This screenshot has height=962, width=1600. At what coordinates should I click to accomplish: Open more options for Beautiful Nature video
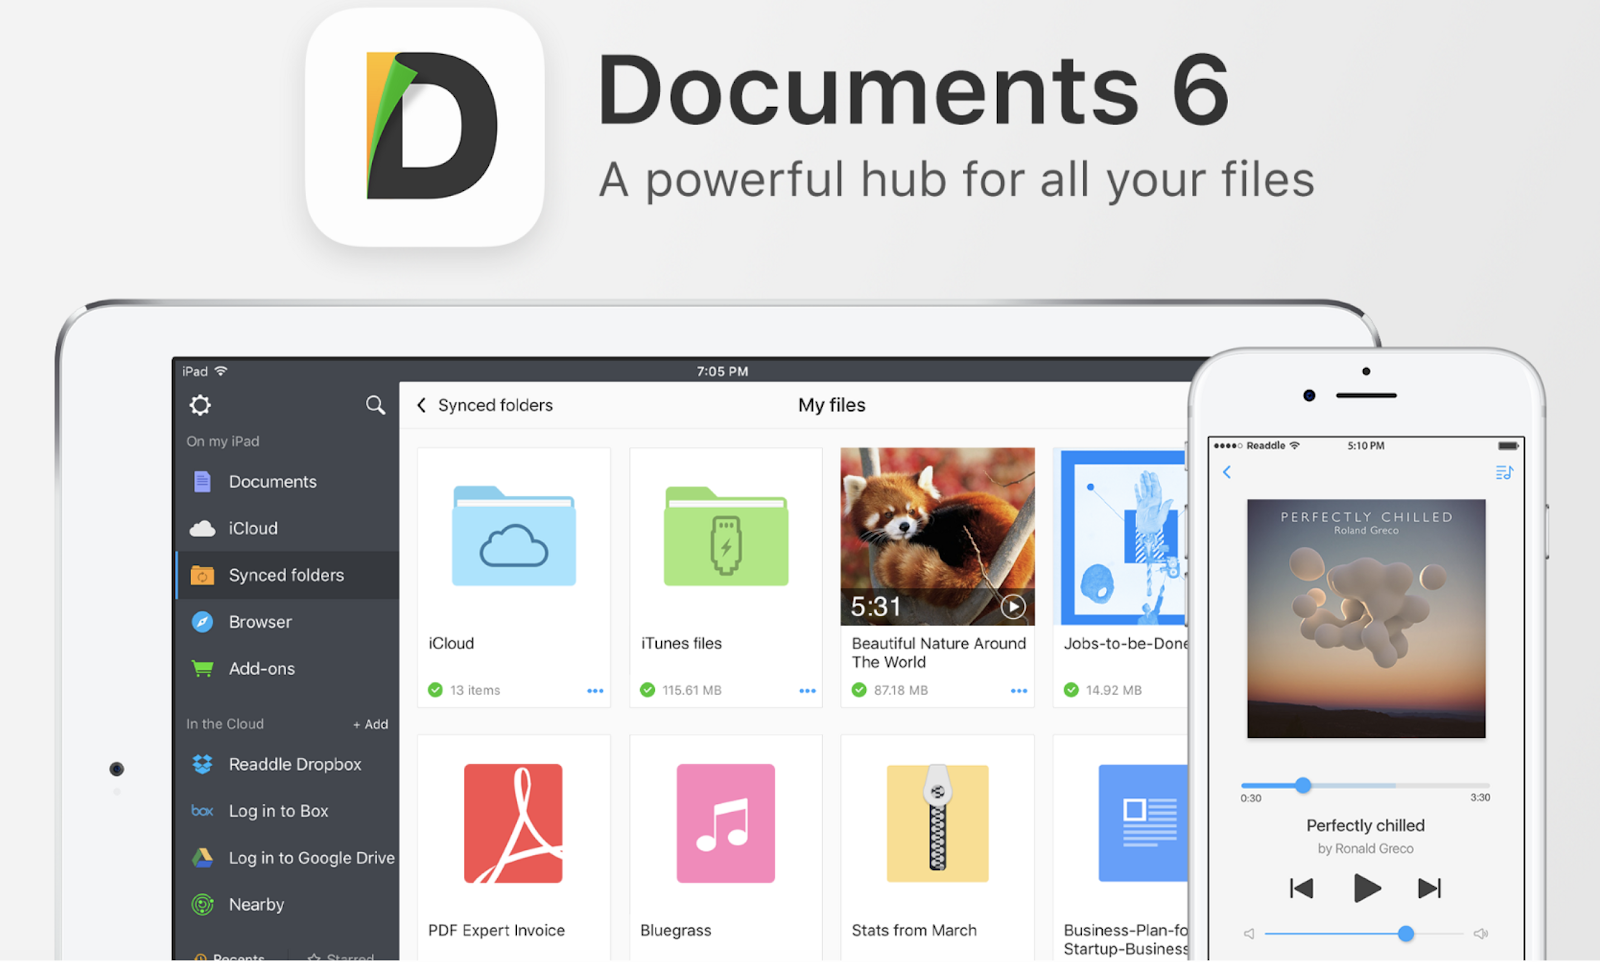click(1019, 691)
